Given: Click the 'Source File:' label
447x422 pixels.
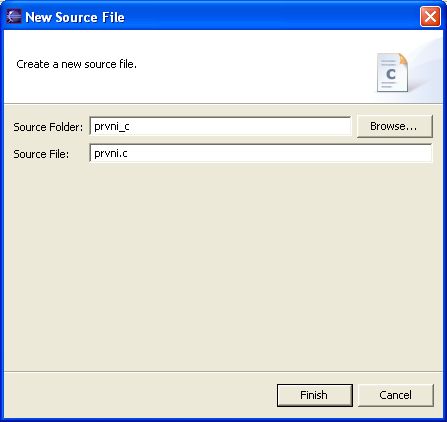Looking at the screenshot, I should tap(41, 154).
